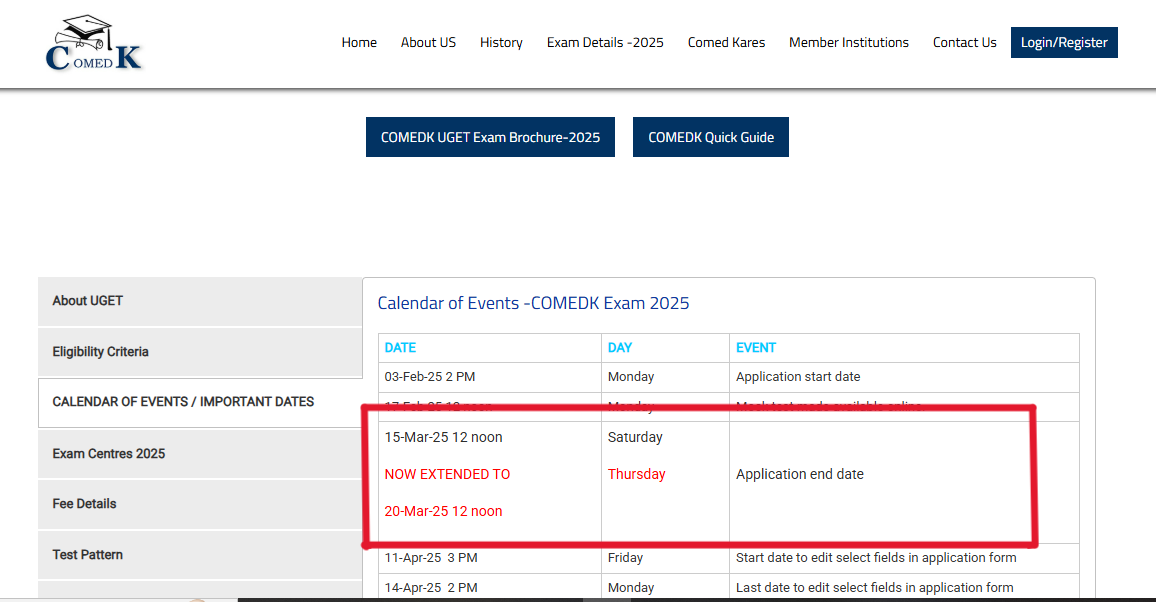This screenshot has height=602, width=1156.
Task: Select Calendar of Events / Important Dates tab
Action: coord(200,402)
